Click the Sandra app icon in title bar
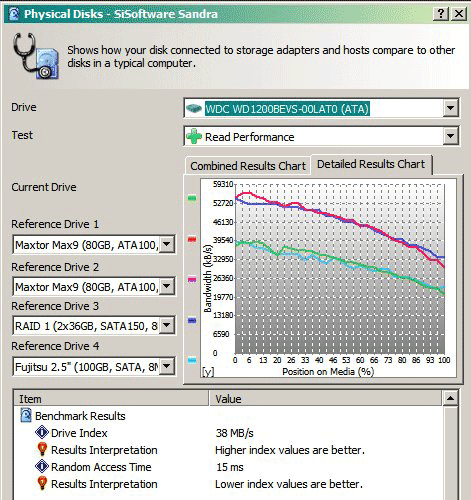This screenshot has width=471, height=500. coord(14,14)
